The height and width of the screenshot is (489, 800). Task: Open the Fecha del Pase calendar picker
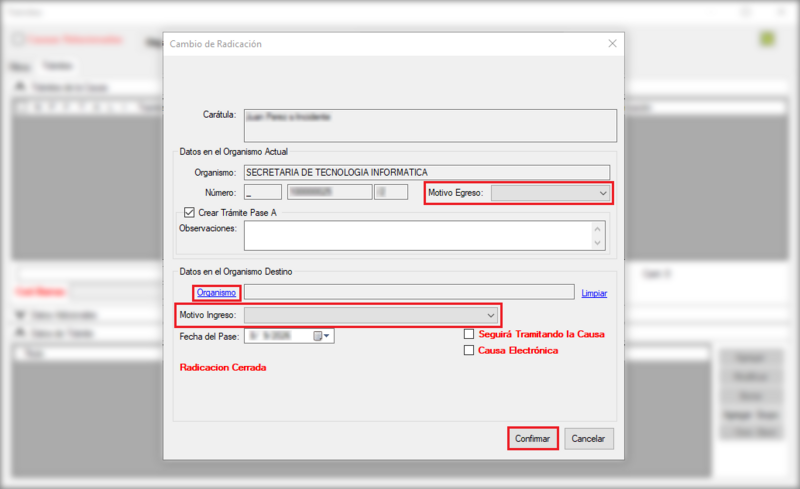click(x=322, y=336)
